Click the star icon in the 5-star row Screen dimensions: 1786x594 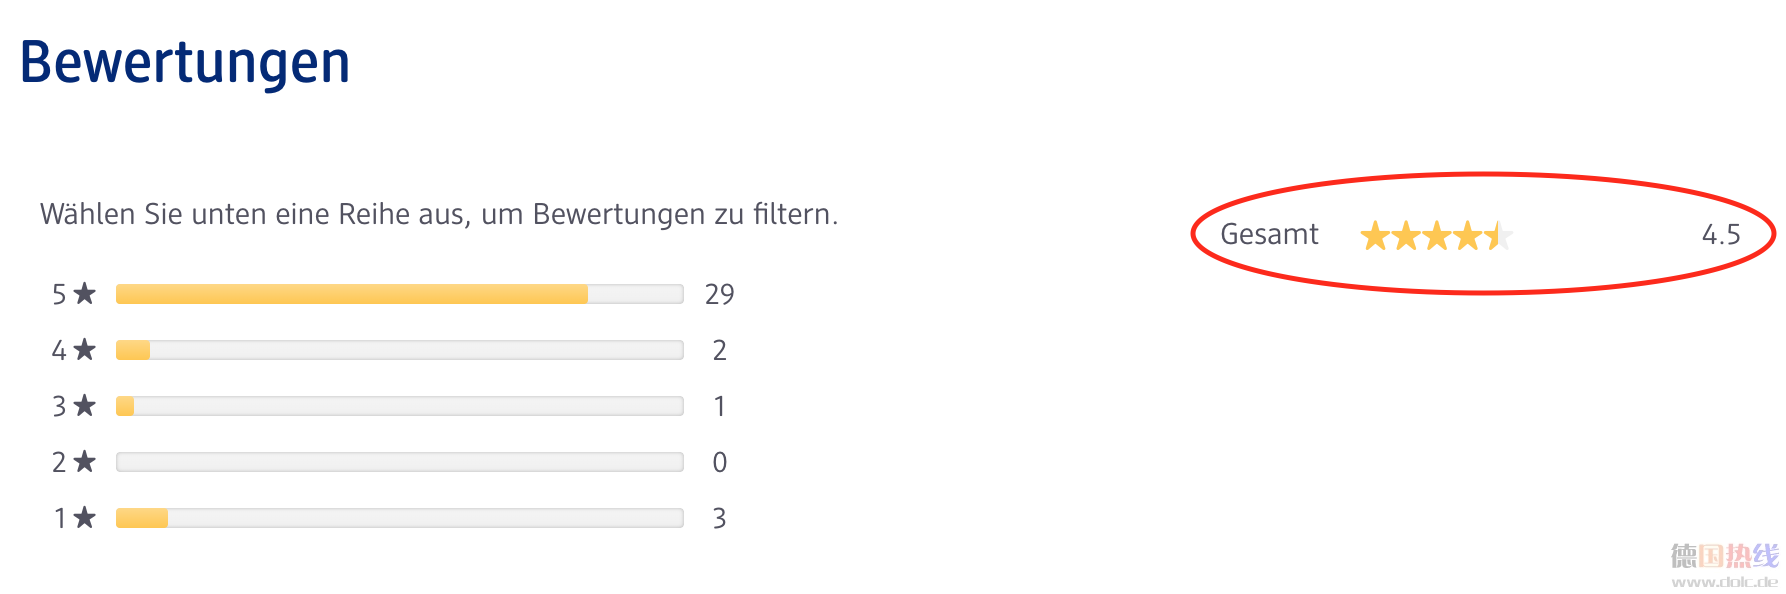coord(85,293)
